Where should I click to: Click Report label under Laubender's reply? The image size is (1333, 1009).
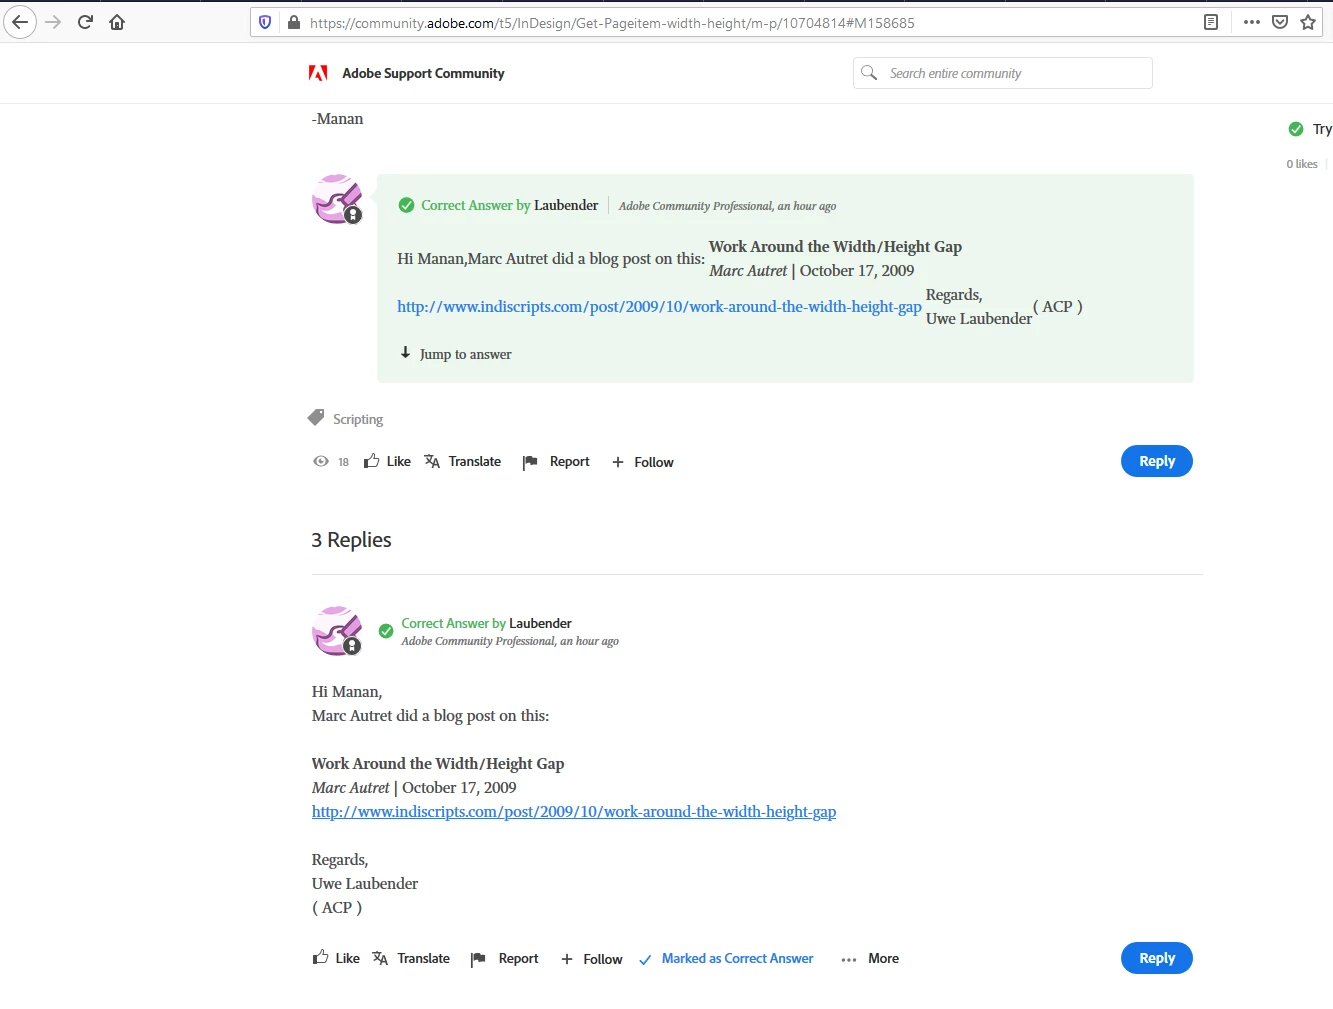coord(518,958)
